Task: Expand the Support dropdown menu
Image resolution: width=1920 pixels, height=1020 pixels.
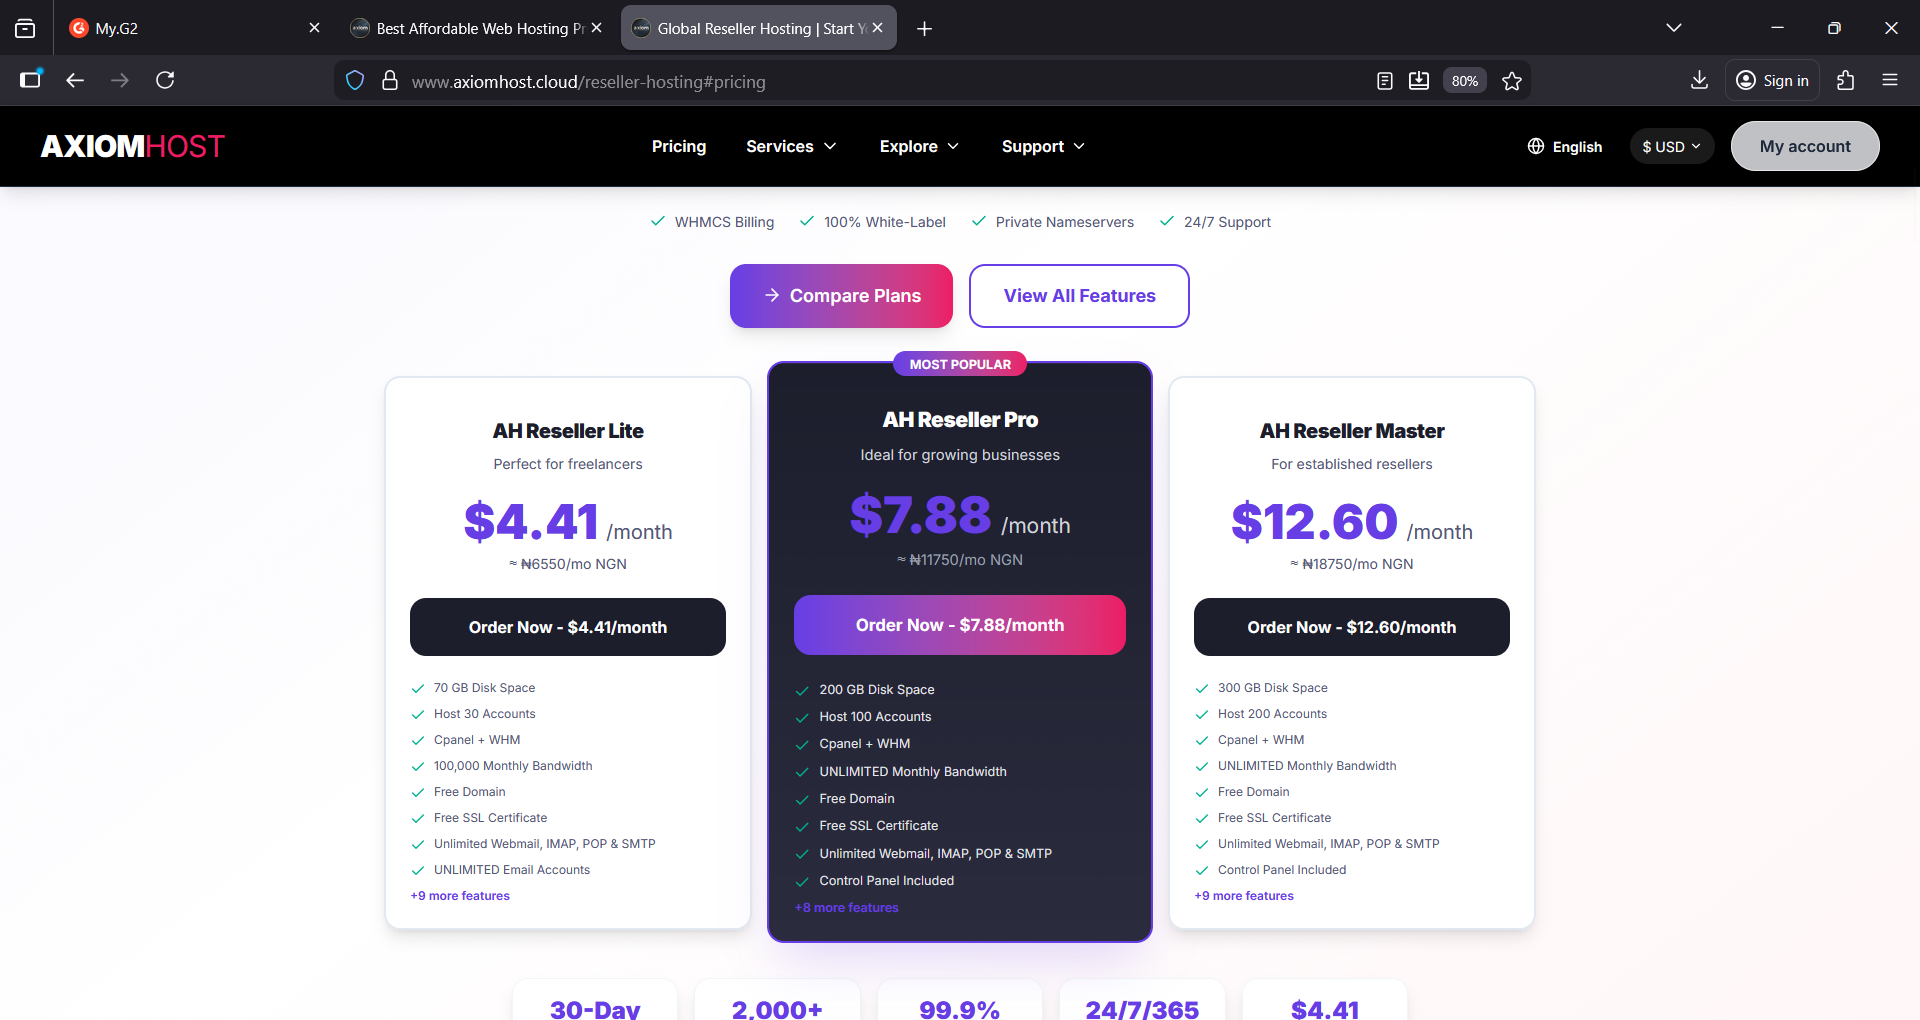Action: (1043, 146)
